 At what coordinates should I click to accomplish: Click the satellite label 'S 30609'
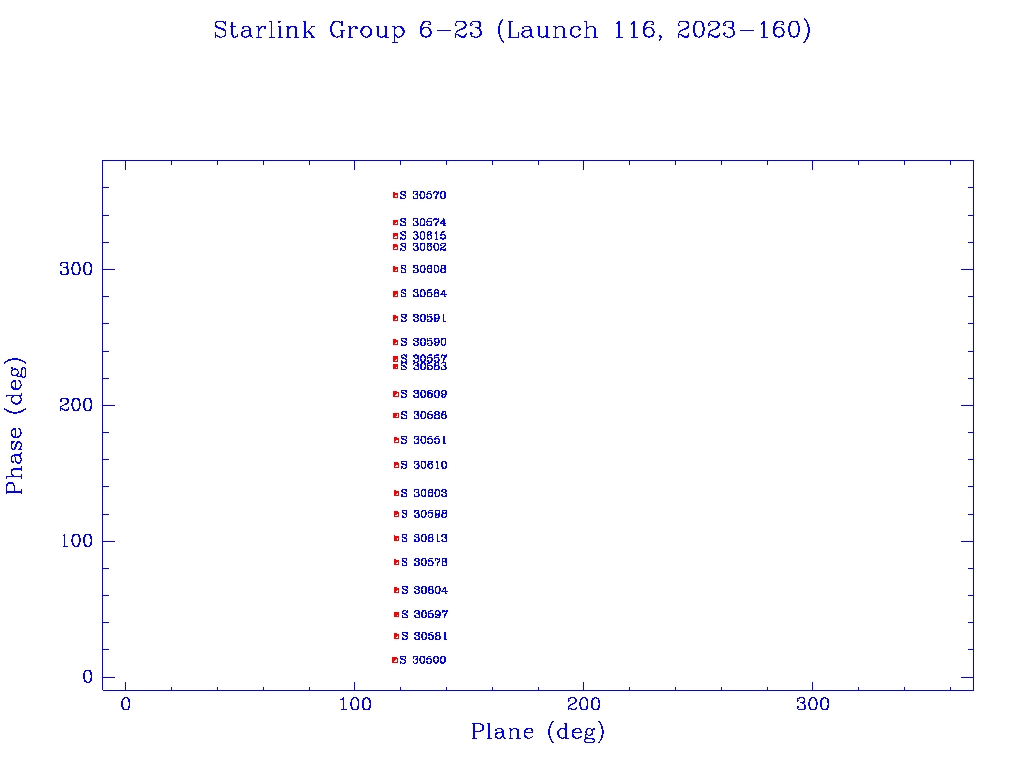click(424, 394)
